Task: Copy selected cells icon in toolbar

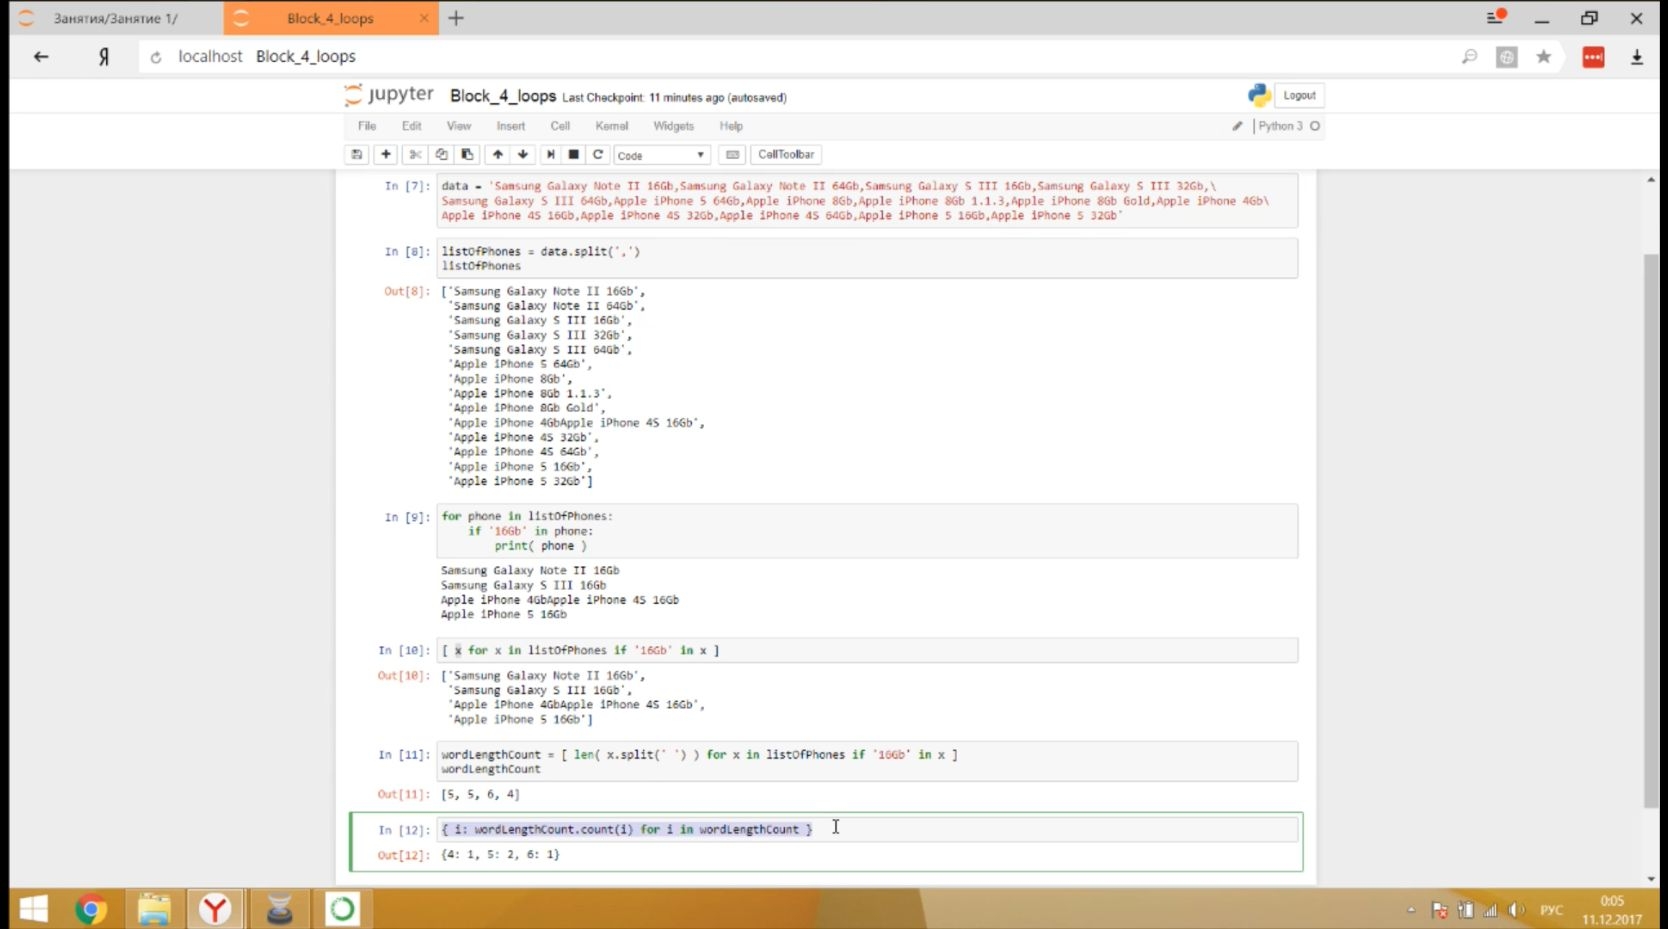Action: (x=441, y=154)
